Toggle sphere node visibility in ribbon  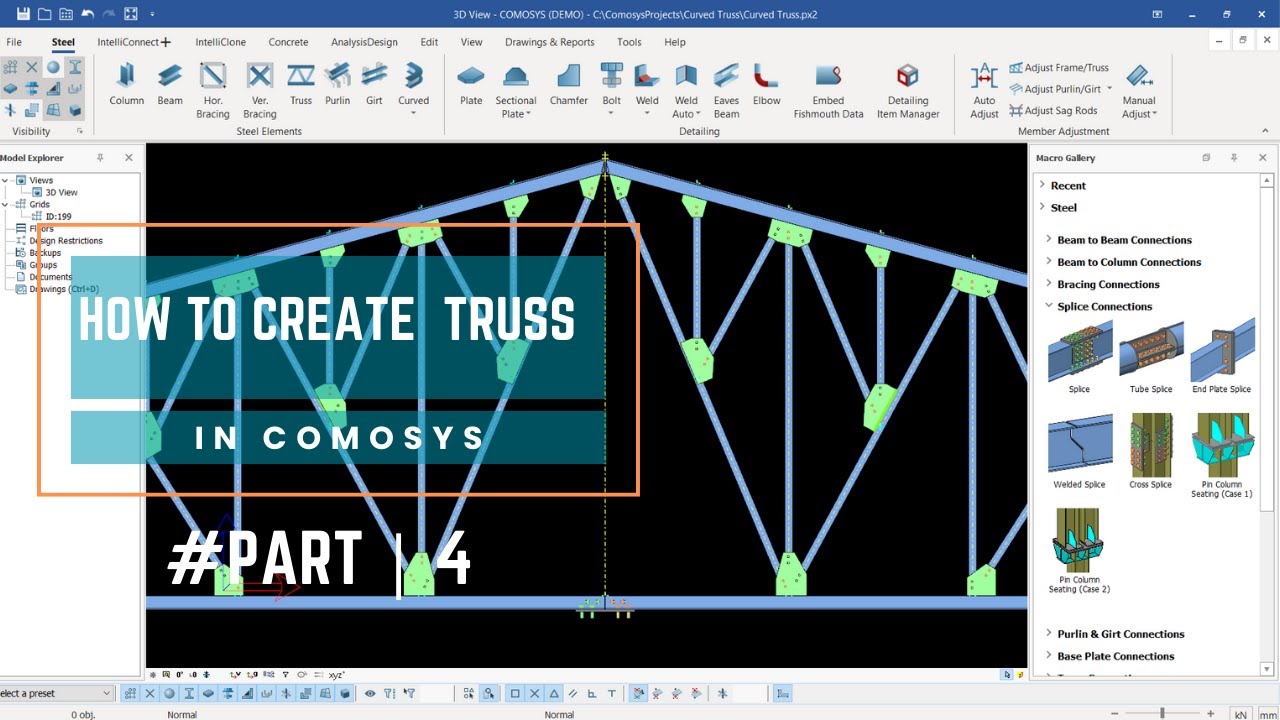coord(53,67)
